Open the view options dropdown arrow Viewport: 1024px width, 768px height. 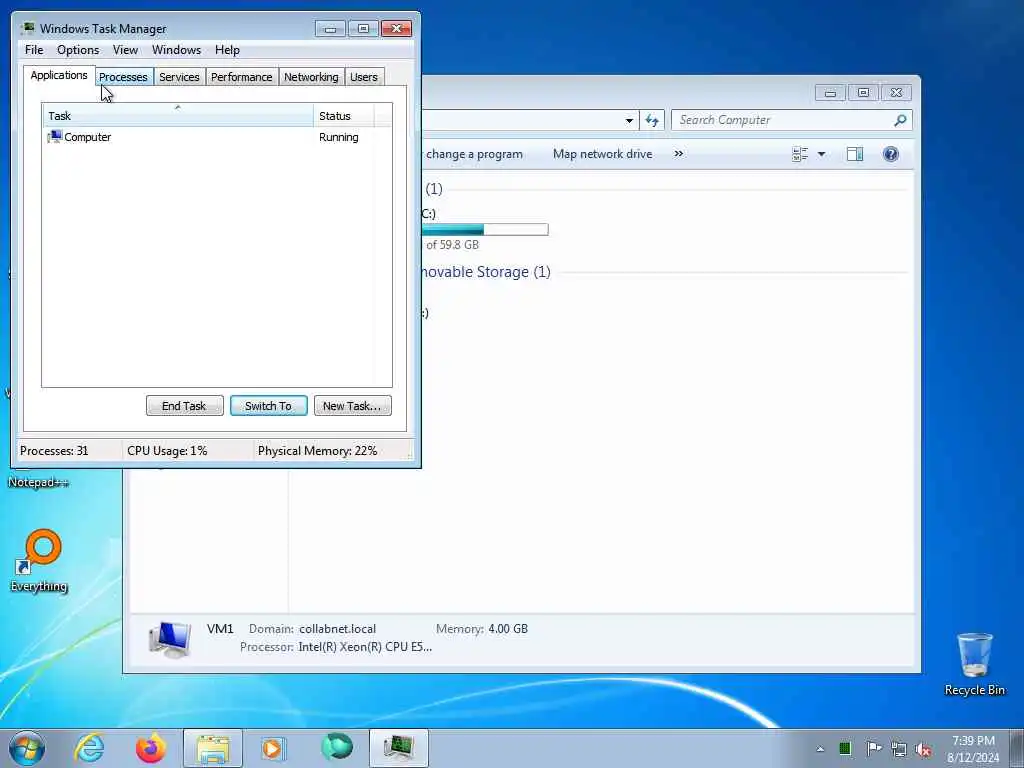(x=822, y=154)
